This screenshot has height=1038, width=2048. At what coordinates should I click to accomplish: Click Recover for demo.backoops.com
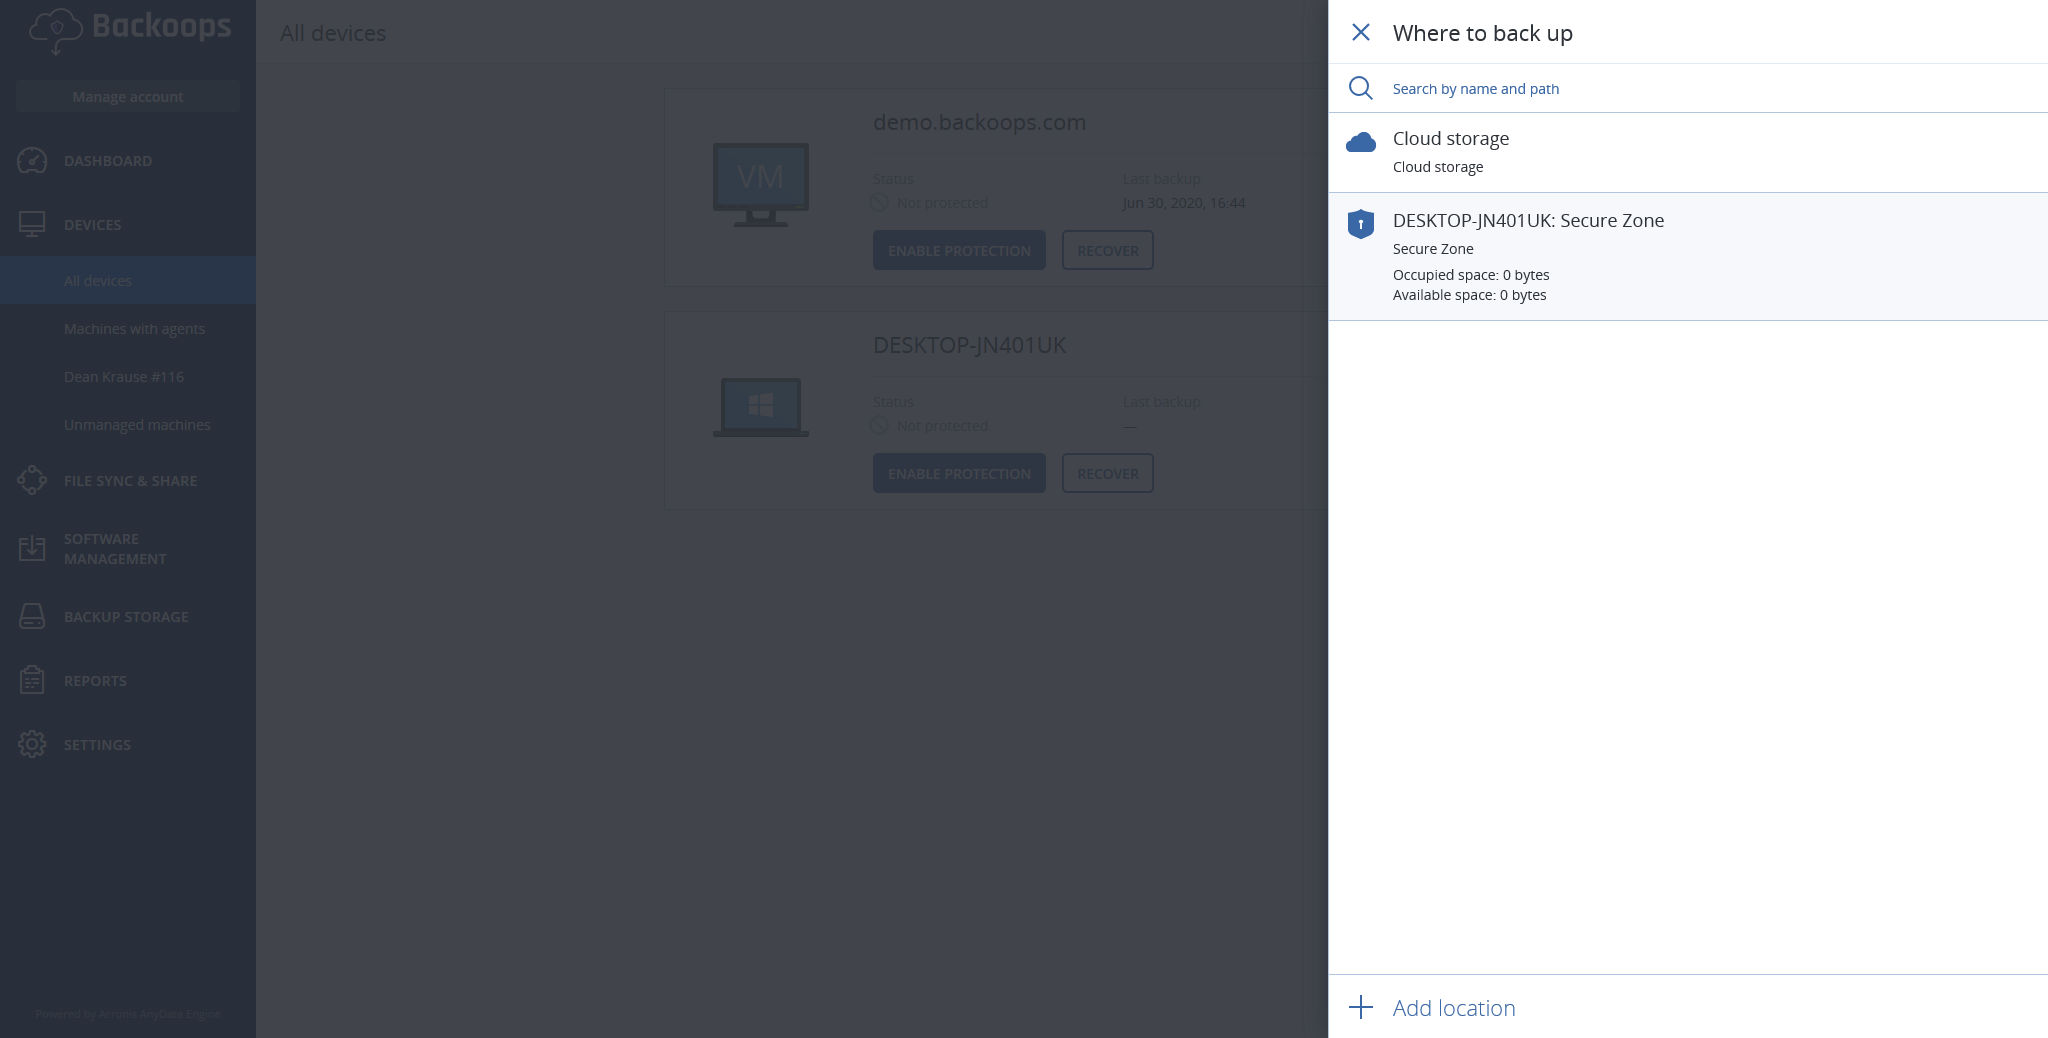pyautogui.click(x=1107, y=250)
